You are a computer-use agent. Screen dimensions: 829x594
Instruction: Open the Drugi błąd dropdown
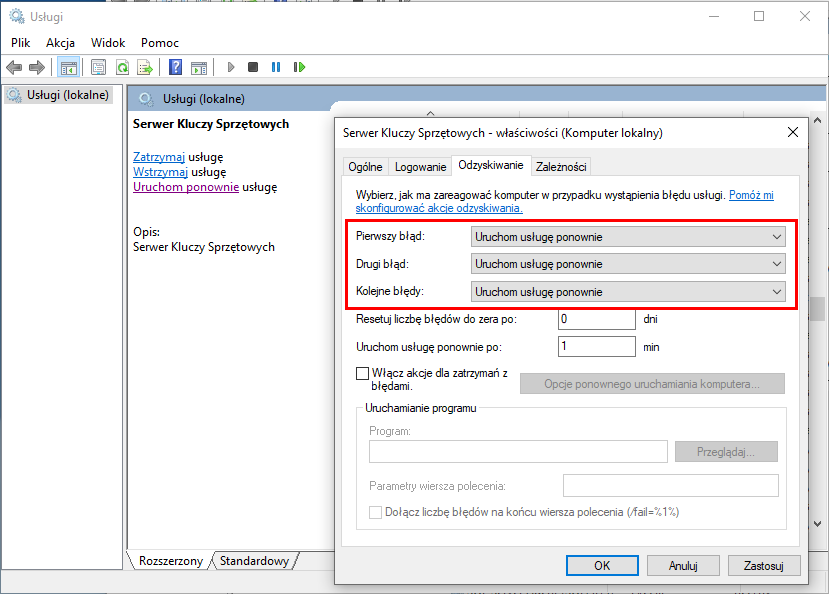[x=628, y=264]
